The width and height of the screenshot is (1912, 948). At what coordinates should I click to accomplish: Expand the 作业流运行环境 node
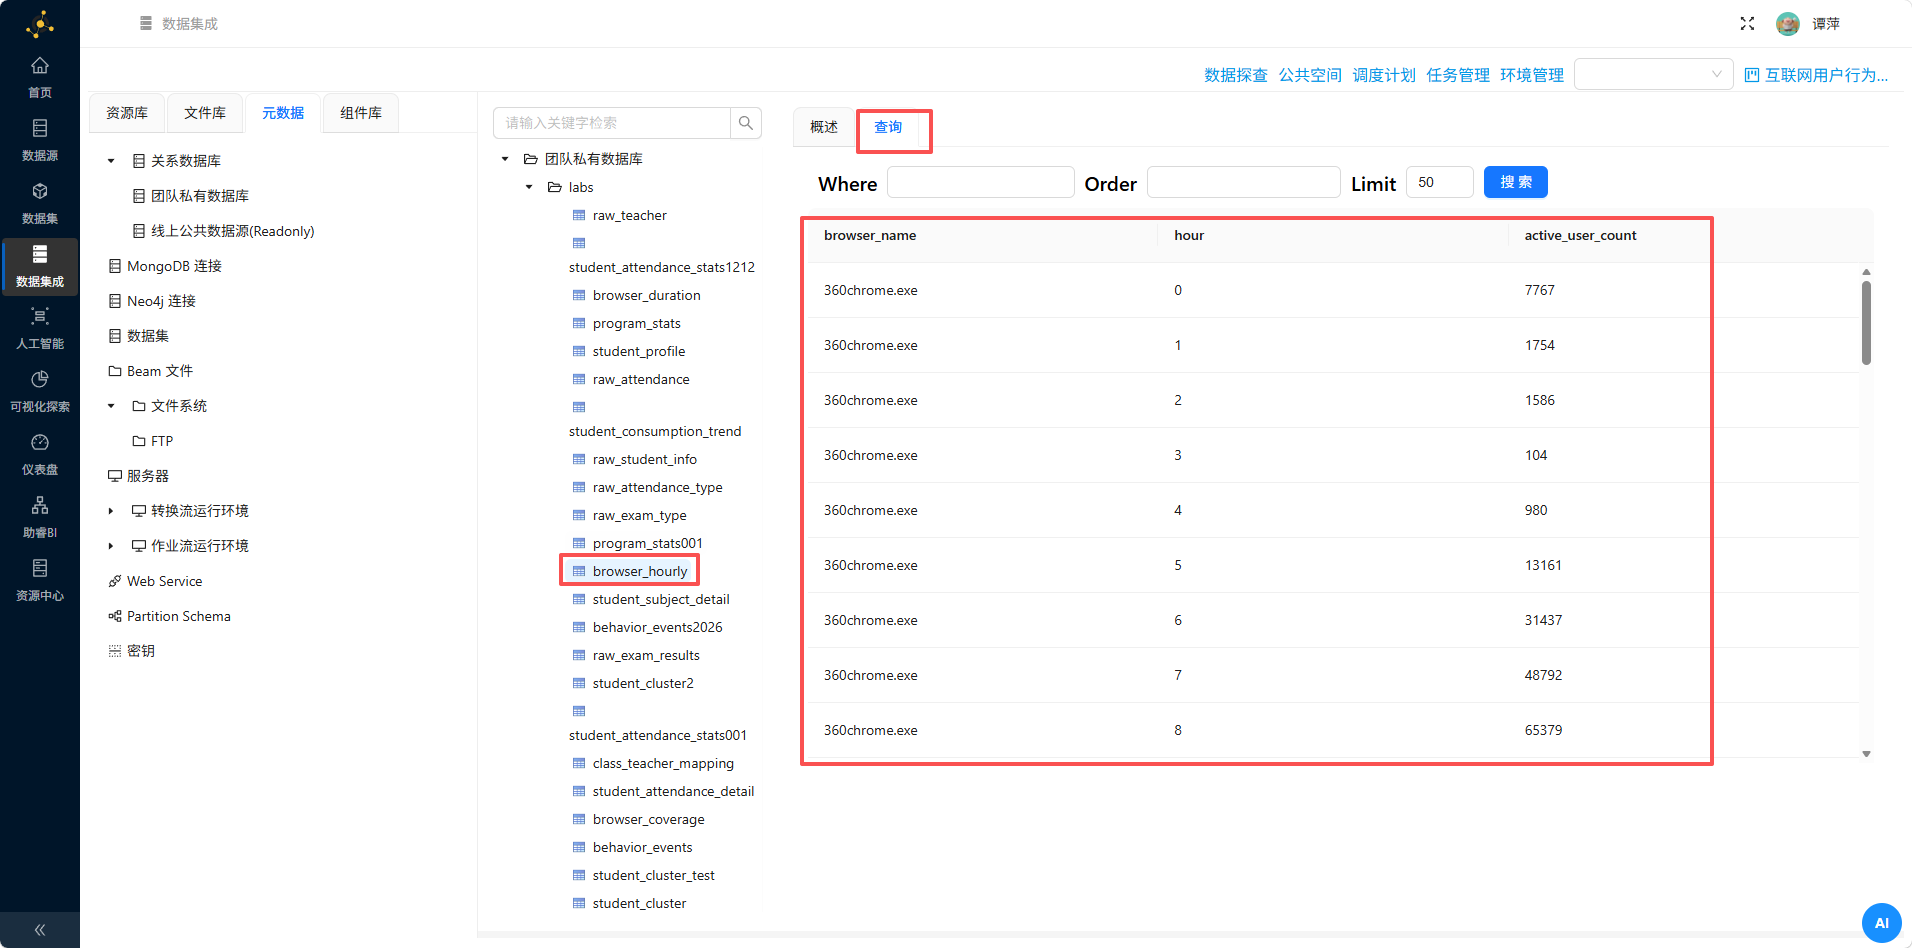click(111, 546)
